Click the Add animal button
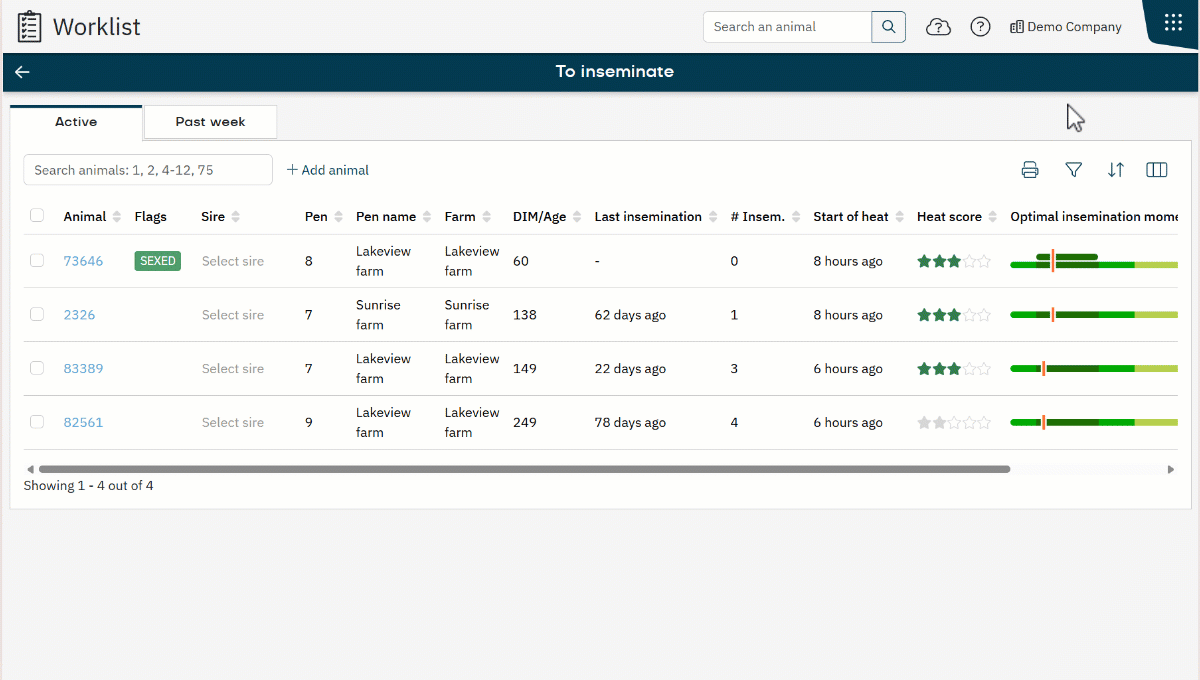 click(328, 170)
